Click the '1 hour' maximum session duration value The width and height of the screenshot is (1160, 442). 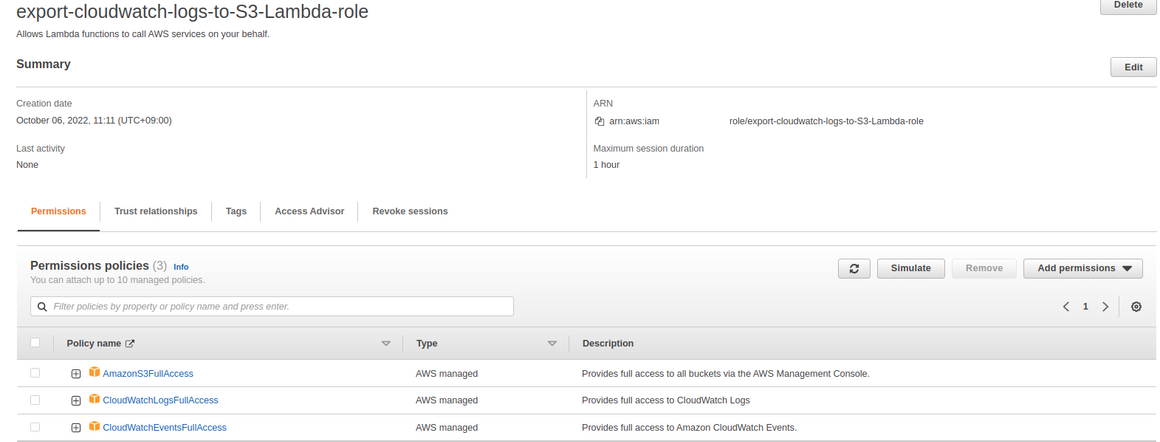tap(607, 165)
